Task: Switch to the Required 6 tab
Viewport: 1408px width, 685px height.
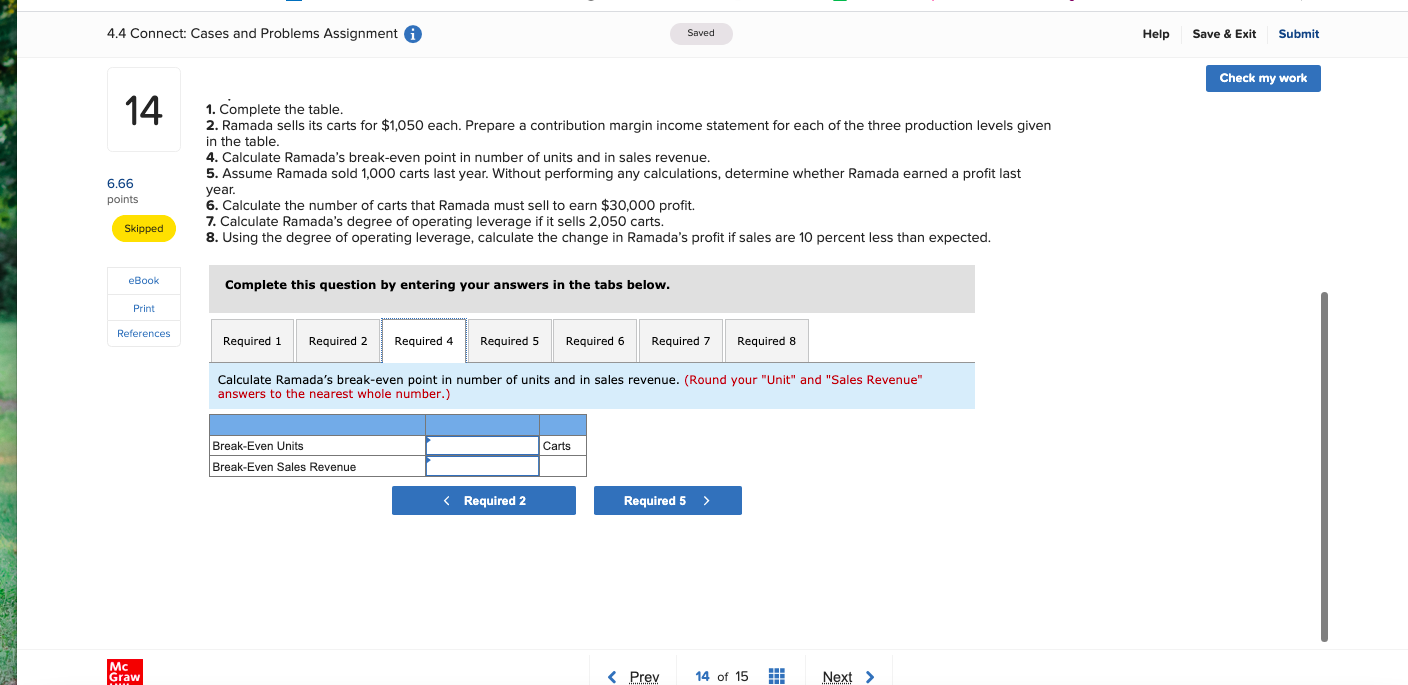Action: coord(595,341)
